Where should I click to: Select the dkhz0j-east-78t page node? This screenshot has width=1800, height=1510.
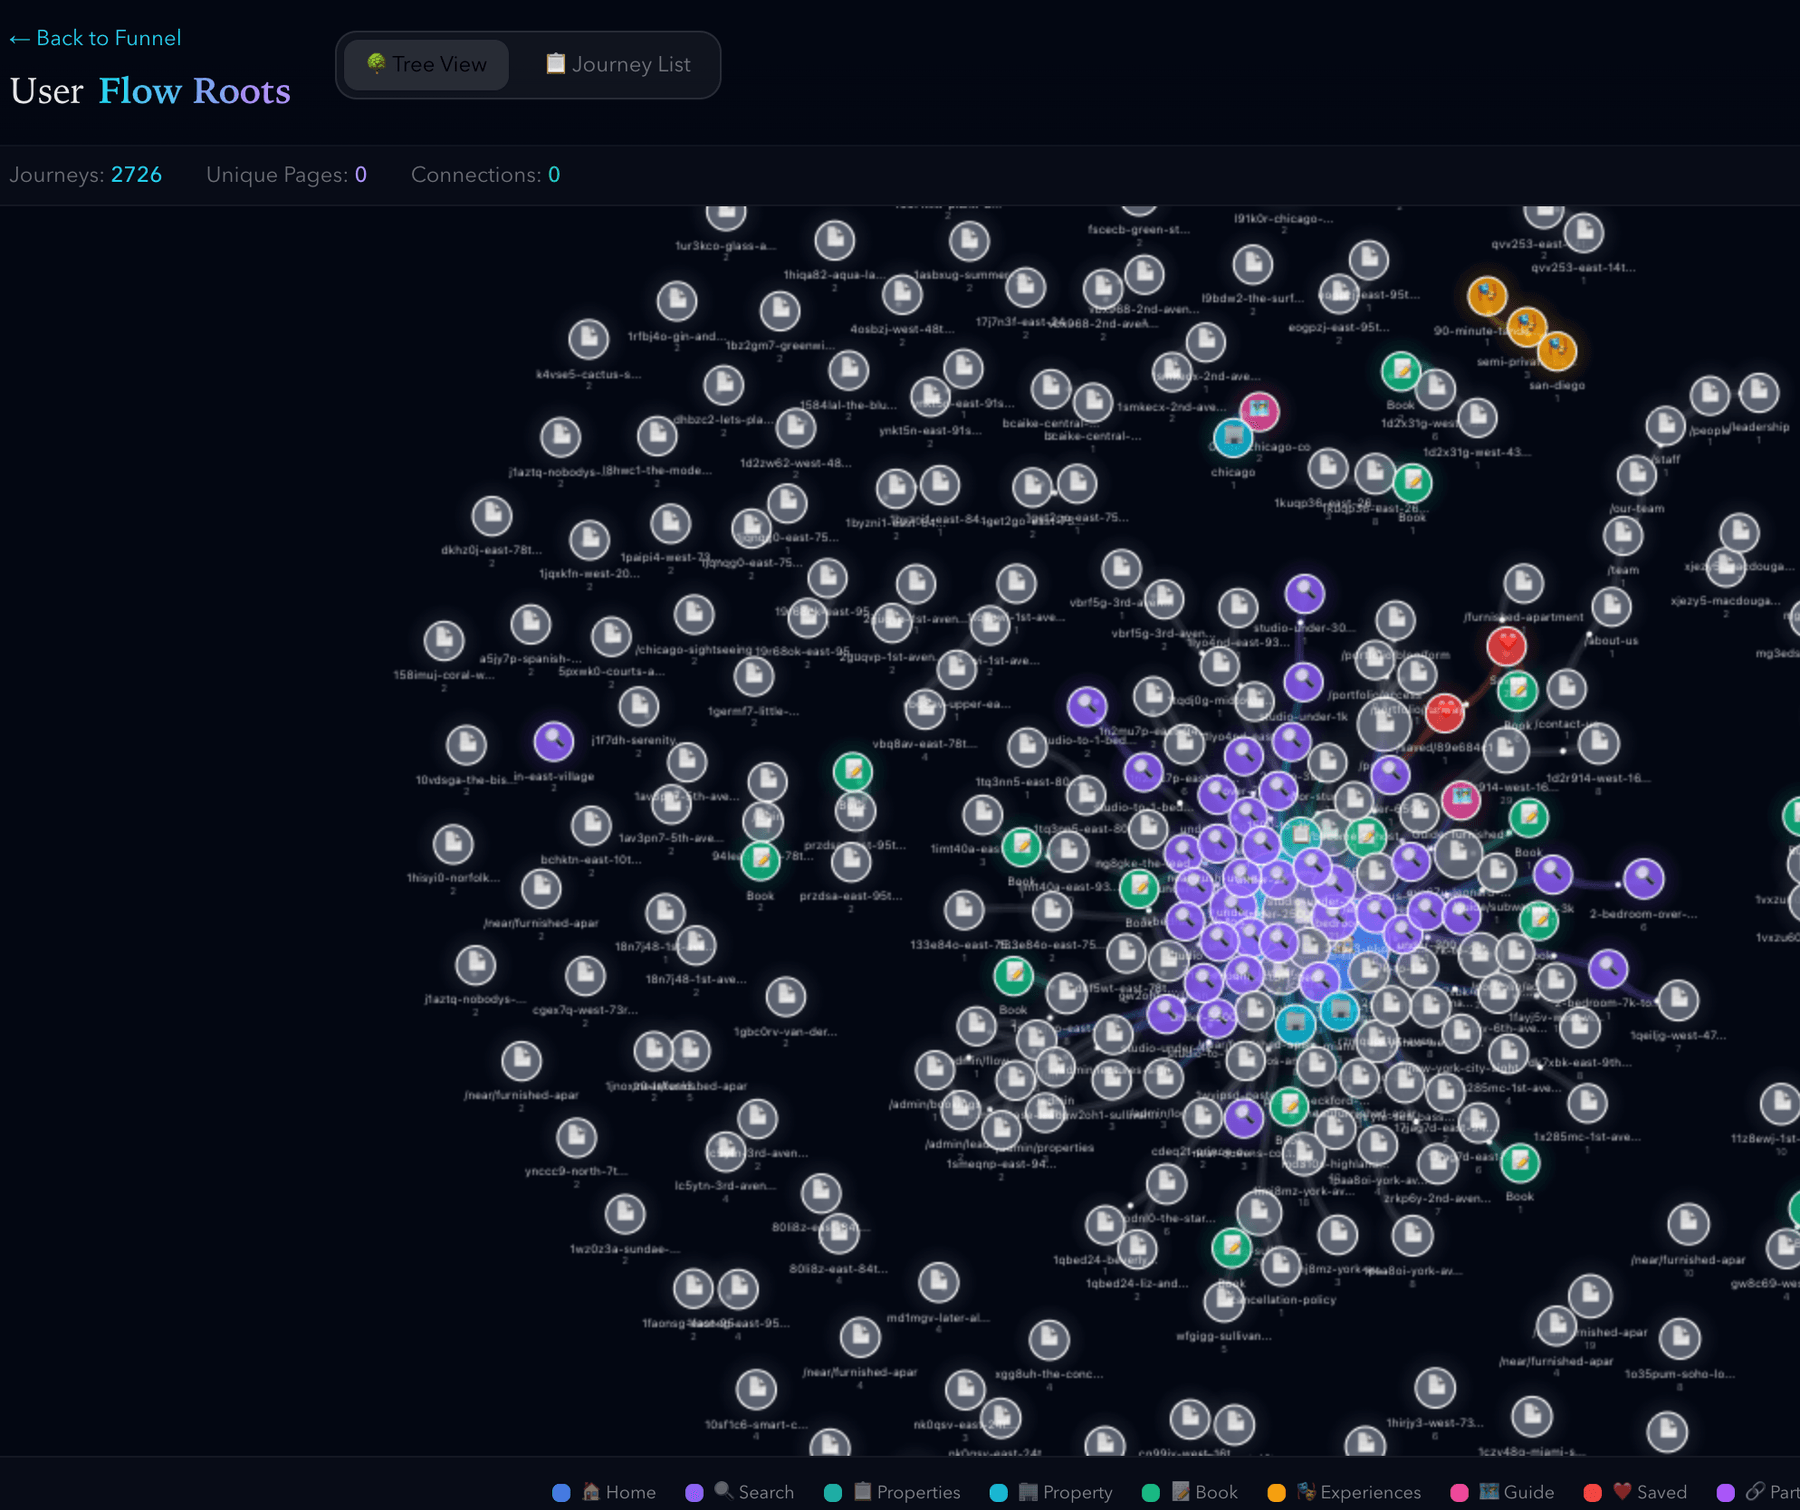coord(492,516)
